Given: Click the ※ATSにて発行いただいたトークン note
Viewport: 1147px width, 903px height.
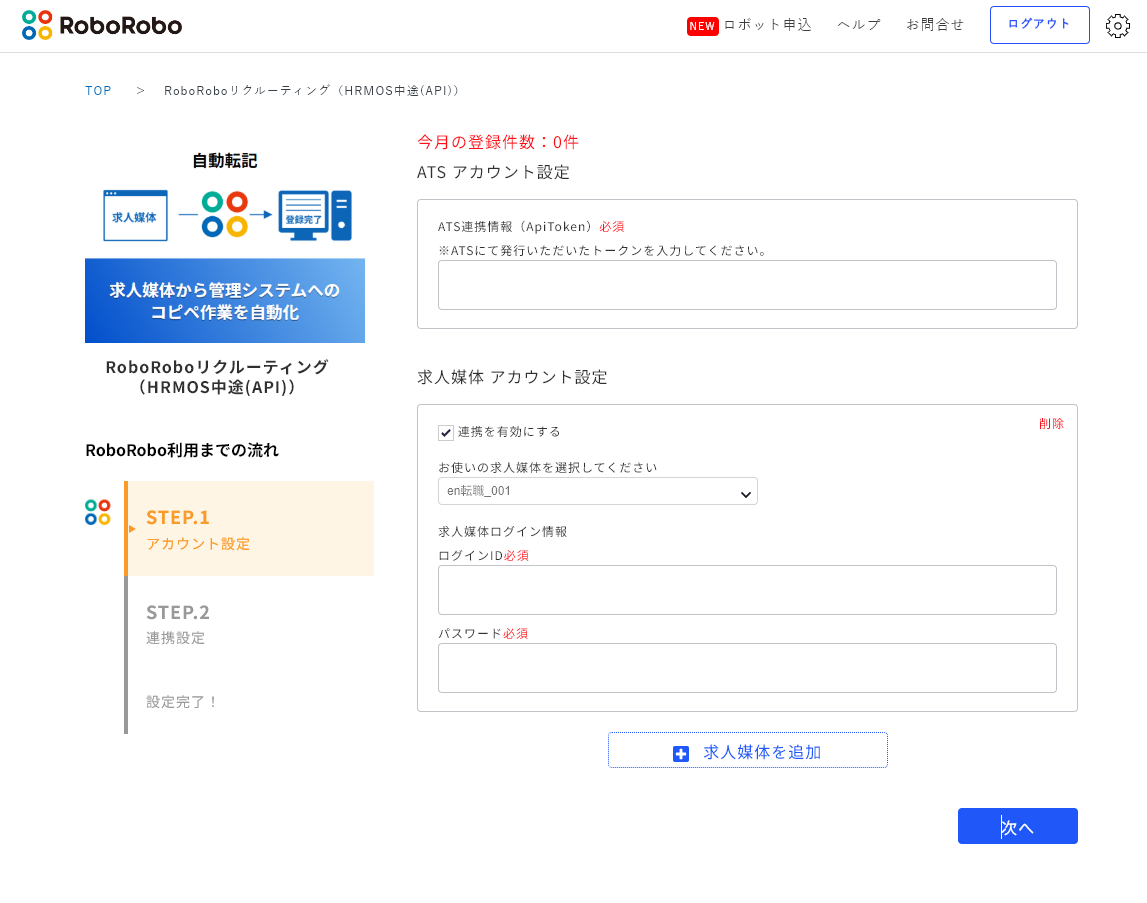Looking at the screenshot, I should tap(603, 250).
